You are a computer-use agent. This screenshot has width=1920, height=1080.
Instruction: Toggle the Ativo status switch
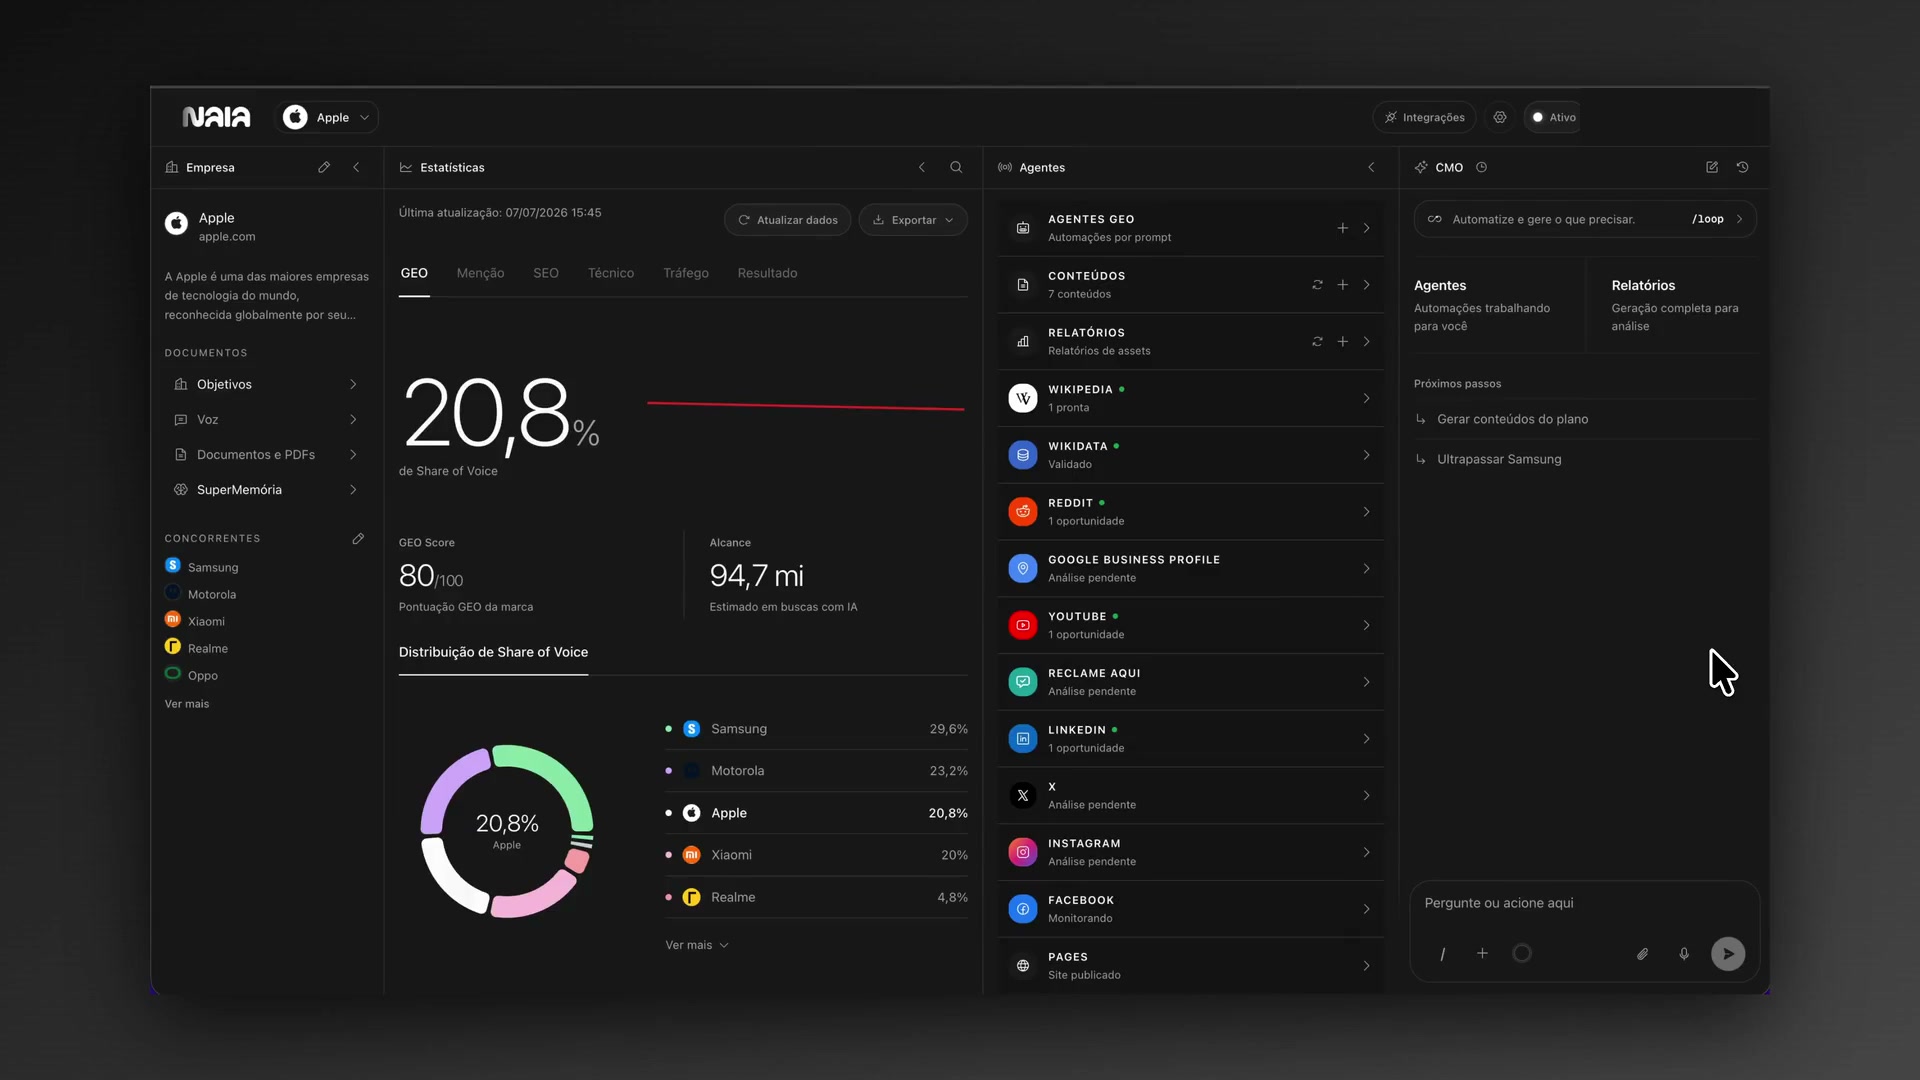[x=1553, y=117]
